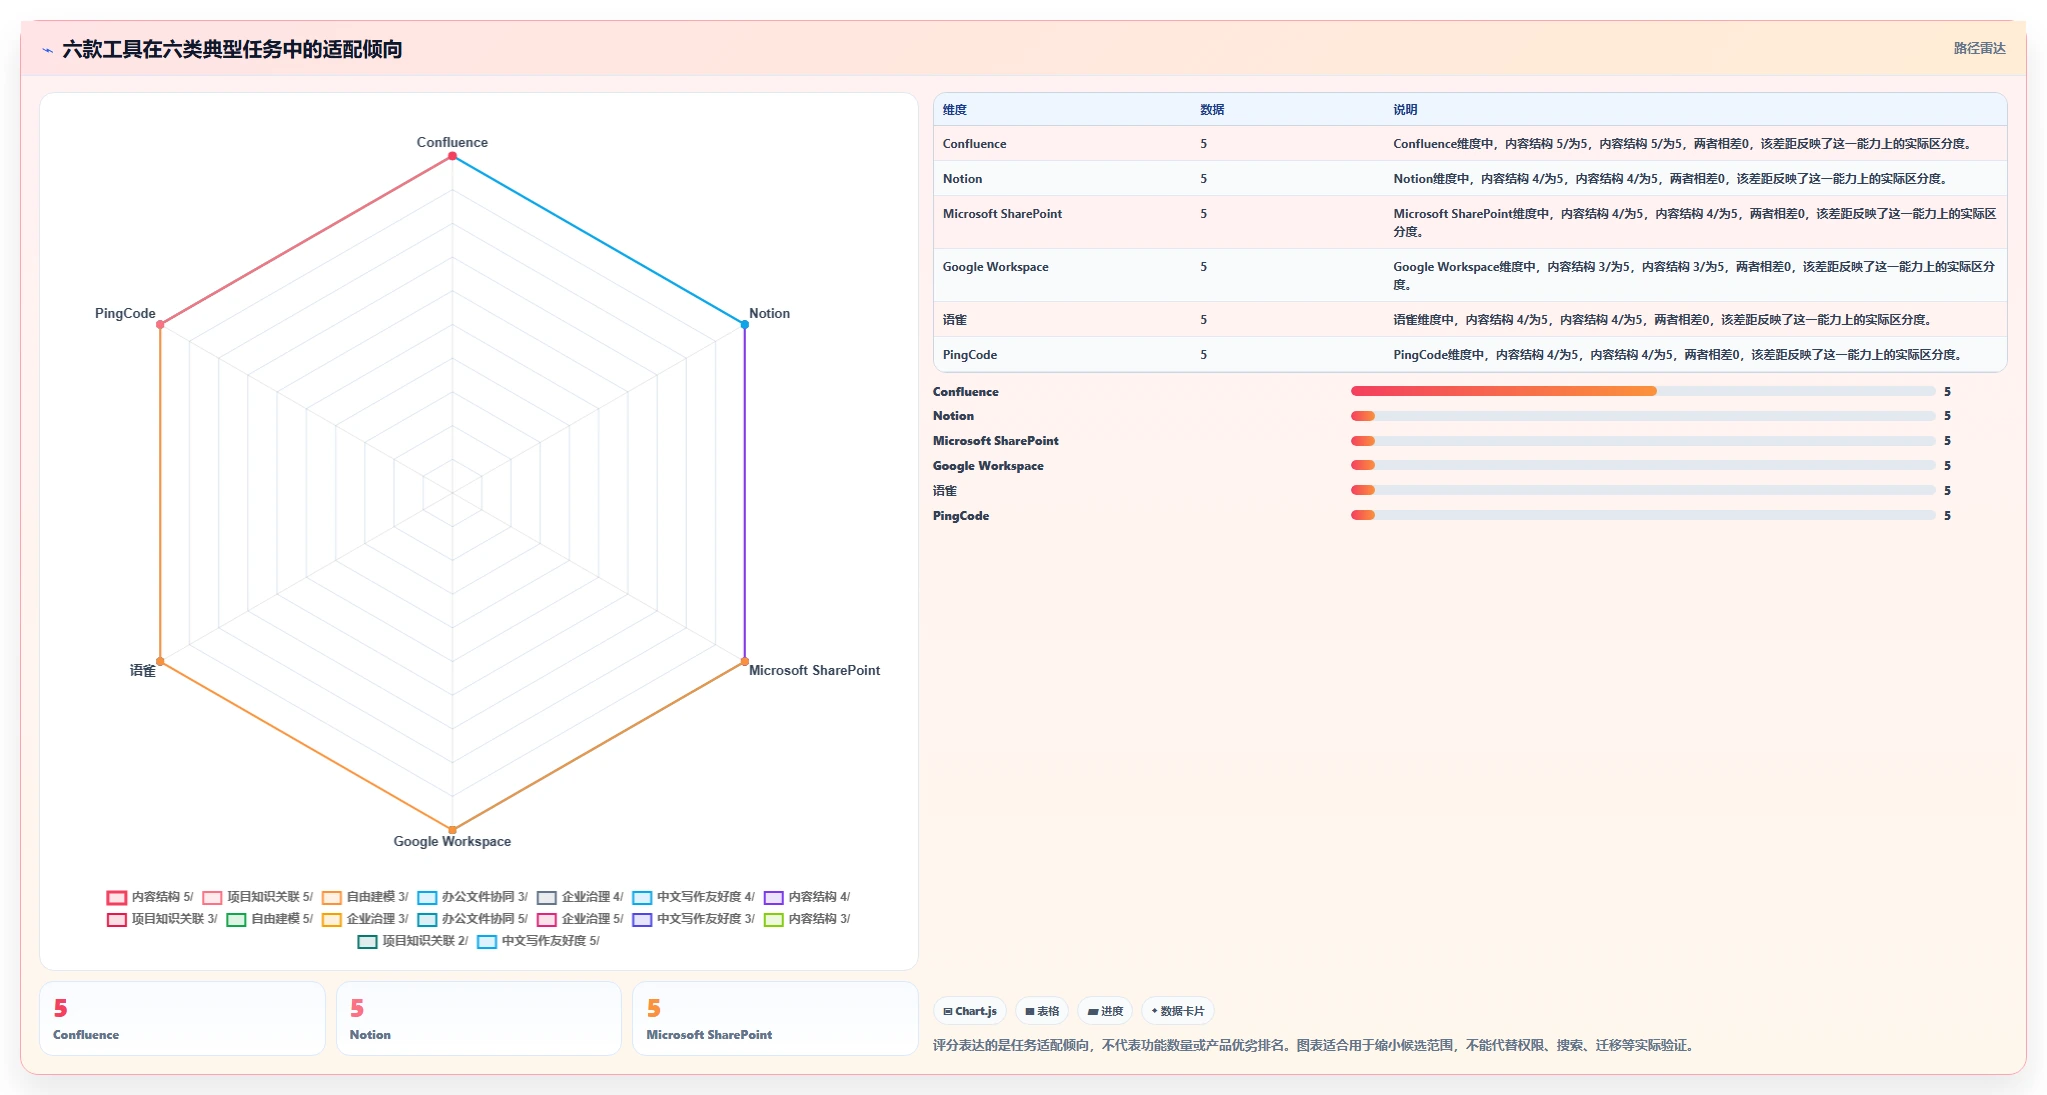Toggle the 内容结构 4/ legend entry
This screenshot has width=2047, height=1095.
click(x=807, y=897)
